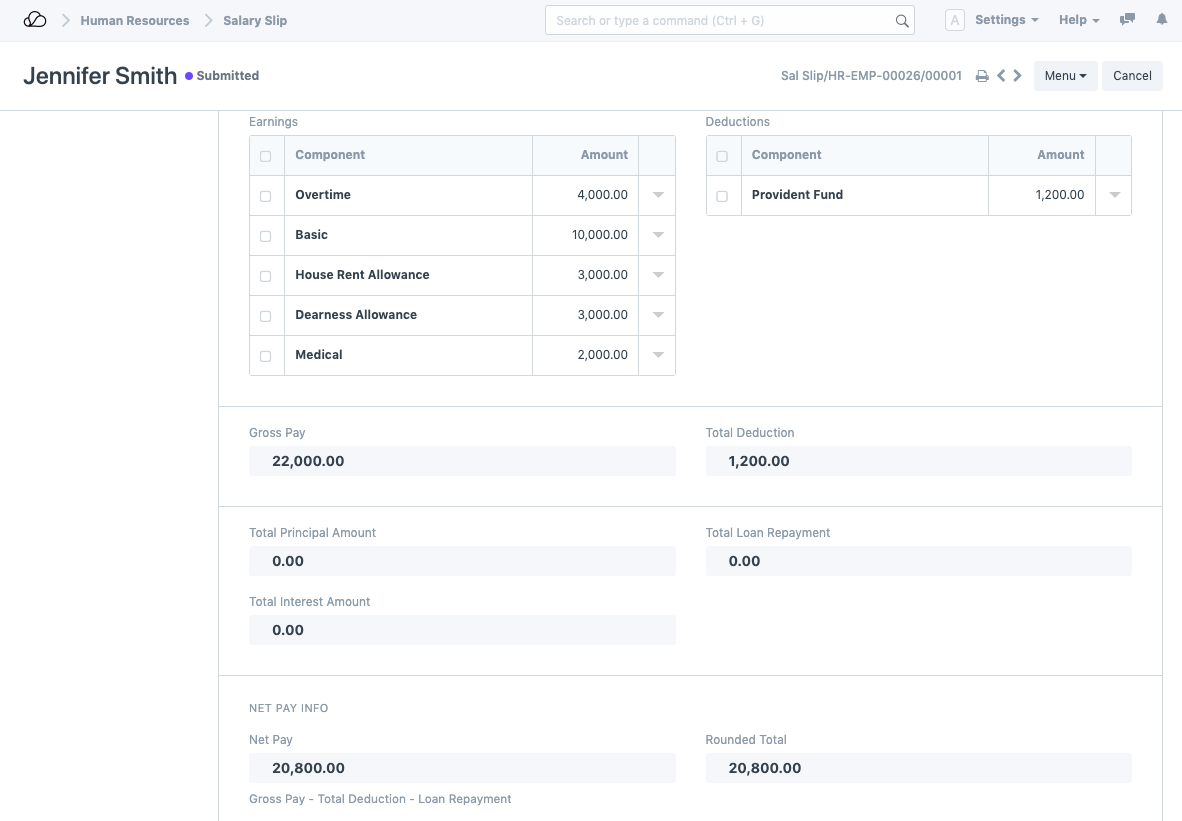This screenshot has height=821, width=1182.
Task: Open the Settings menu
Action: point(1006,20)
